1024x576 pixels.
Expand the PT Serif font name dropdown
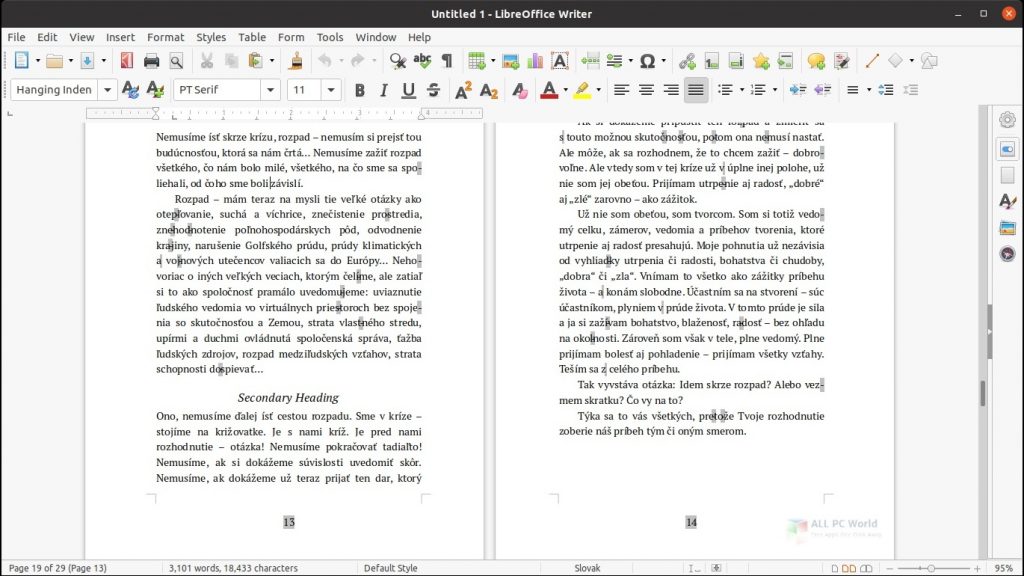click(x=270, y=90)
